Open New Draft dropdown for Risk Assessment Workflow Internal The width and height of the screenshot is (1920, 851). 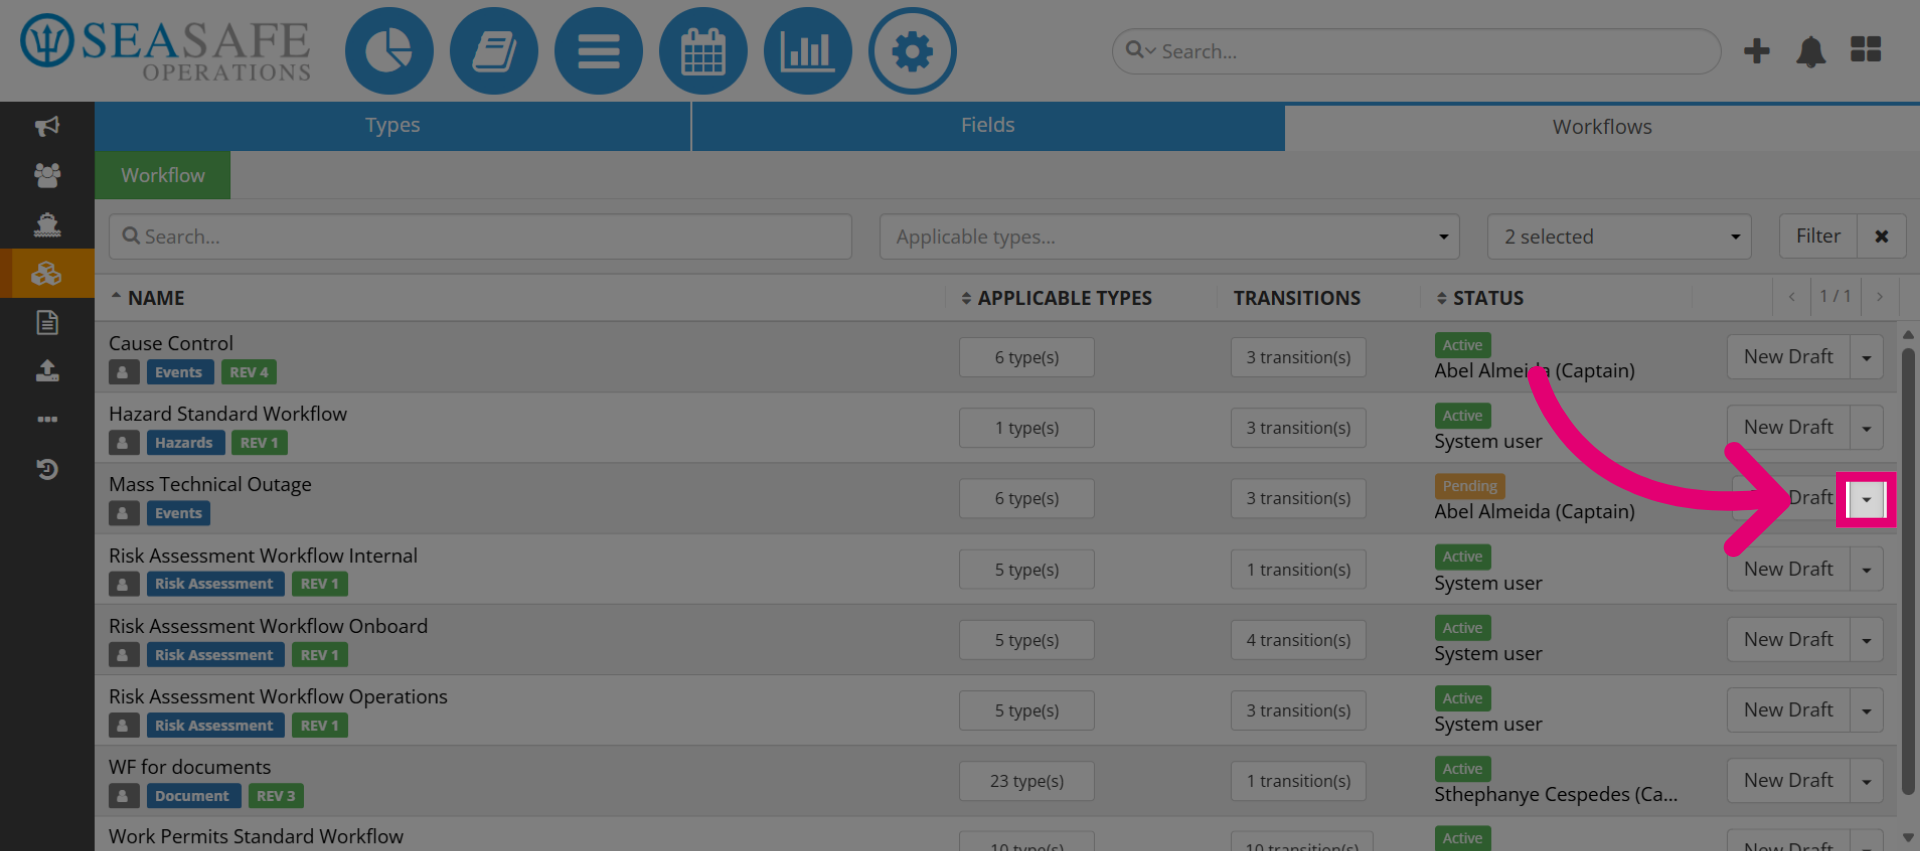click(1867, 570)
